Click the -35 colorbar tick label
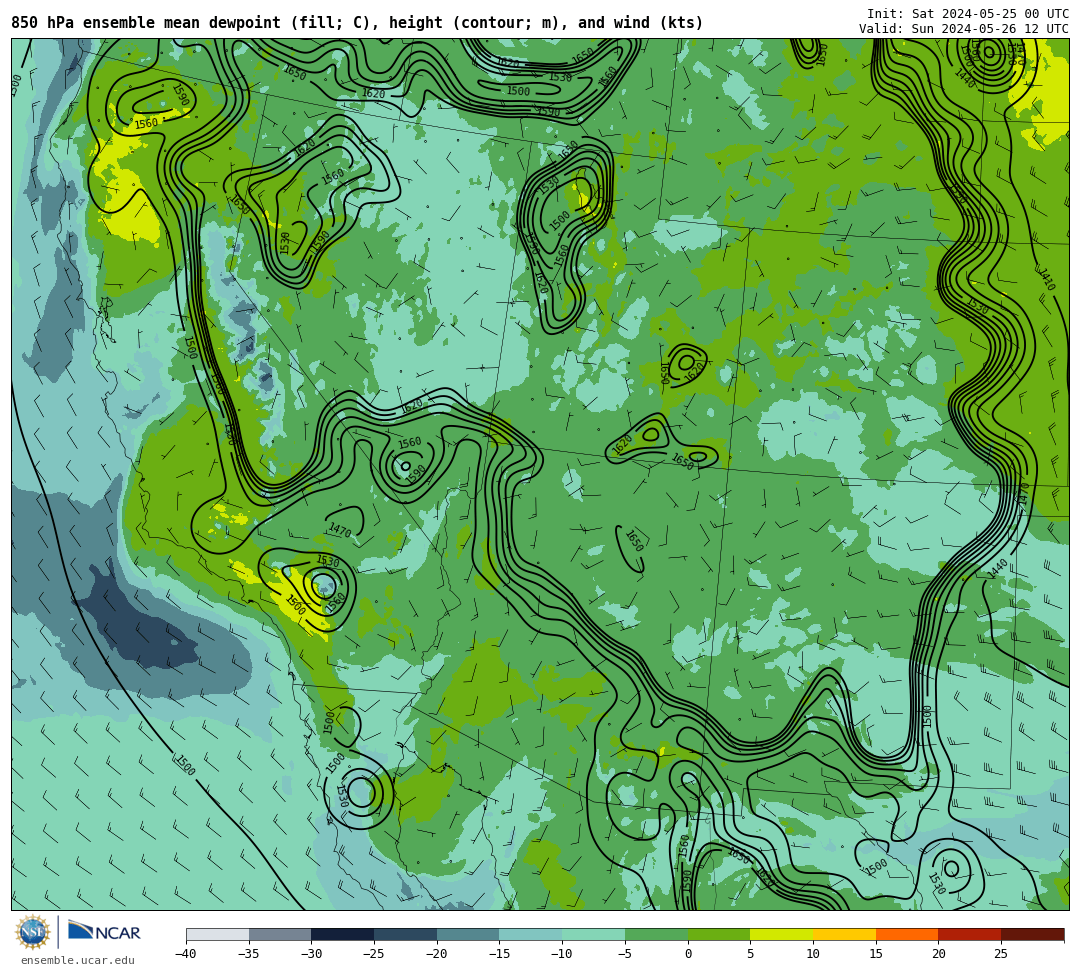The image size is (1080, 973). coord(248,954)
